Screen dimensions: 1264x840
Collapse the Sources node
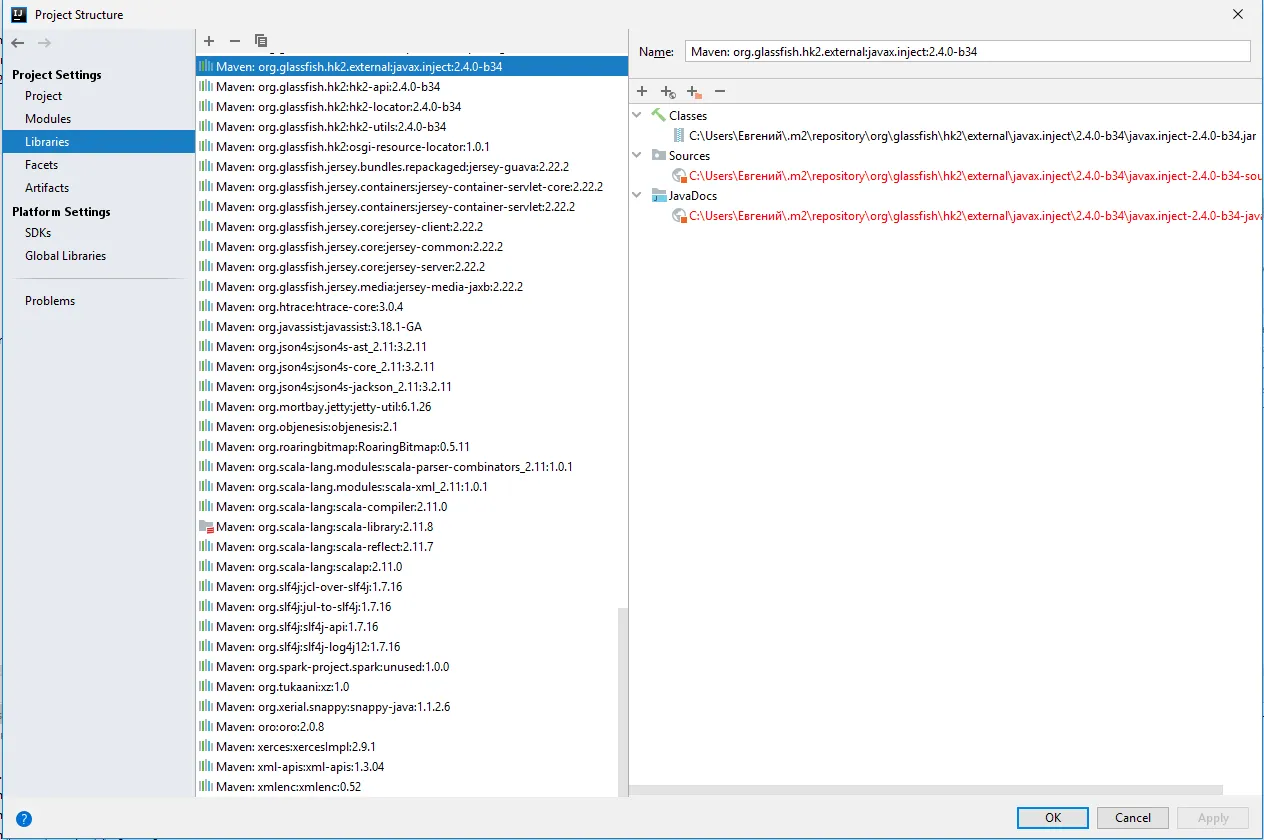[x=638, y=155]
